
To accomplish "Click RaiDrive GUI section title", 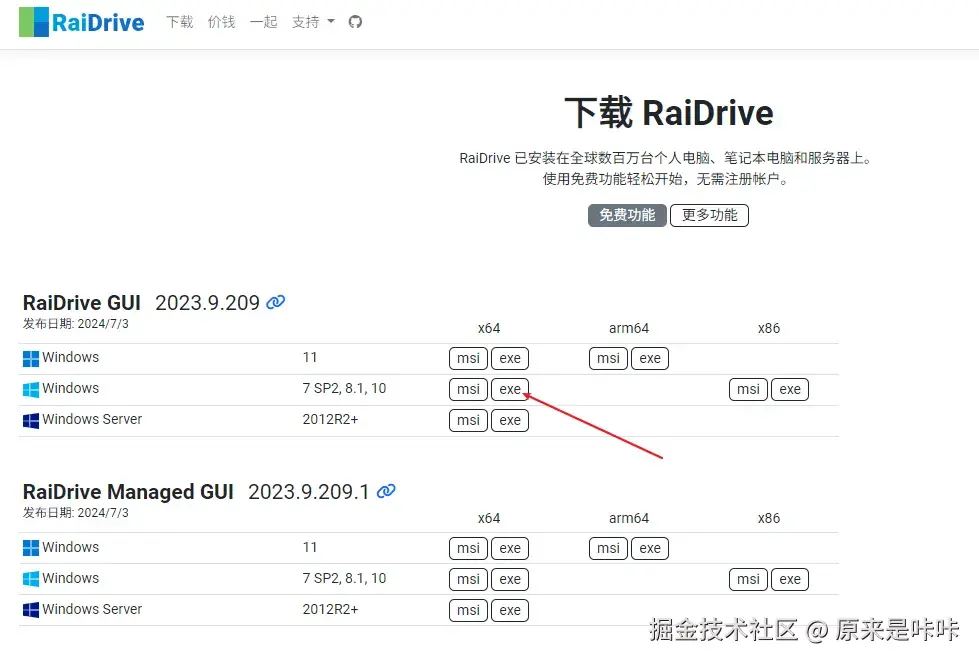I will pyautogui.click(x=82, y=303).
